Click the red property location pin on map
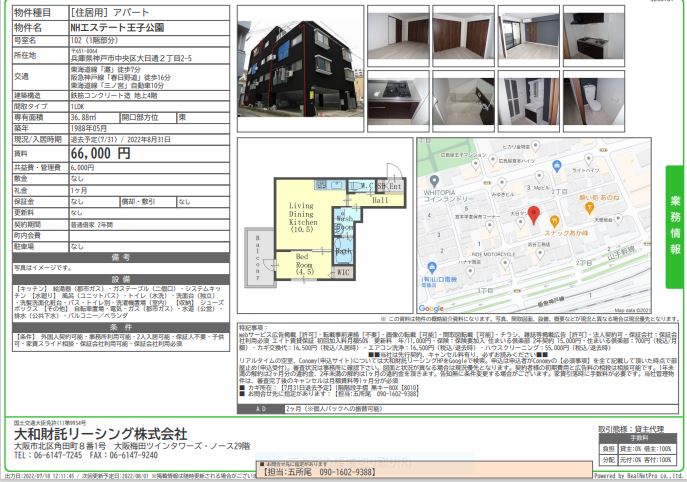The height and width of the screenshot is (482, 687). (x=533, y=215)
